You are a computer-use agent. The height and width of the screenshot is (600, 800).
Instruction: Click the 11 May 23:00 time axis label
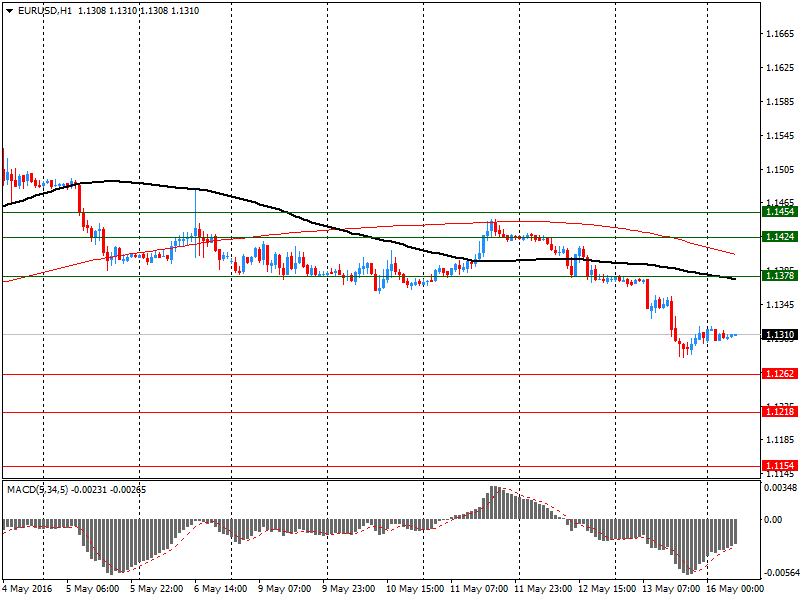[543, 589]
